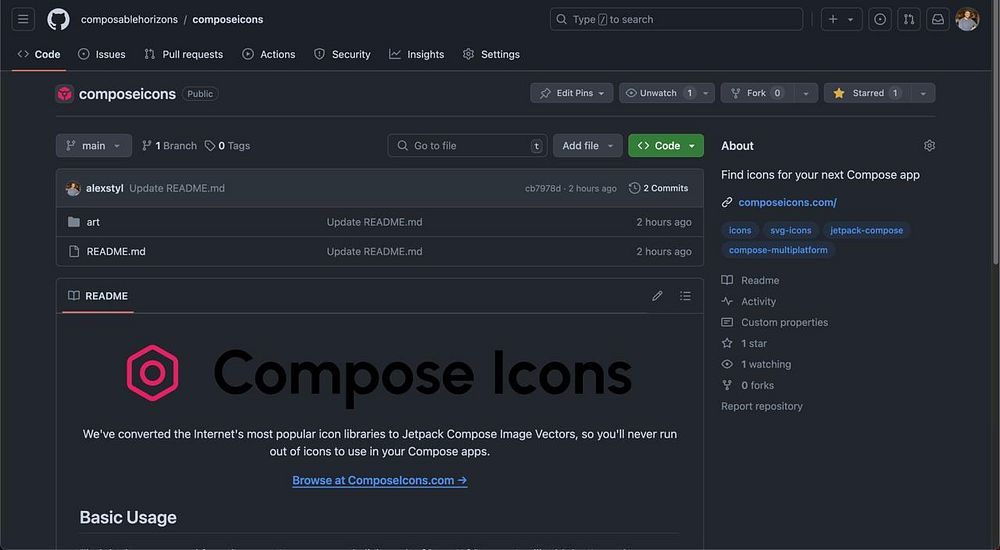Switch to the Code tab
This screenshot has width=1000, height=550.
tap(39, 54)
